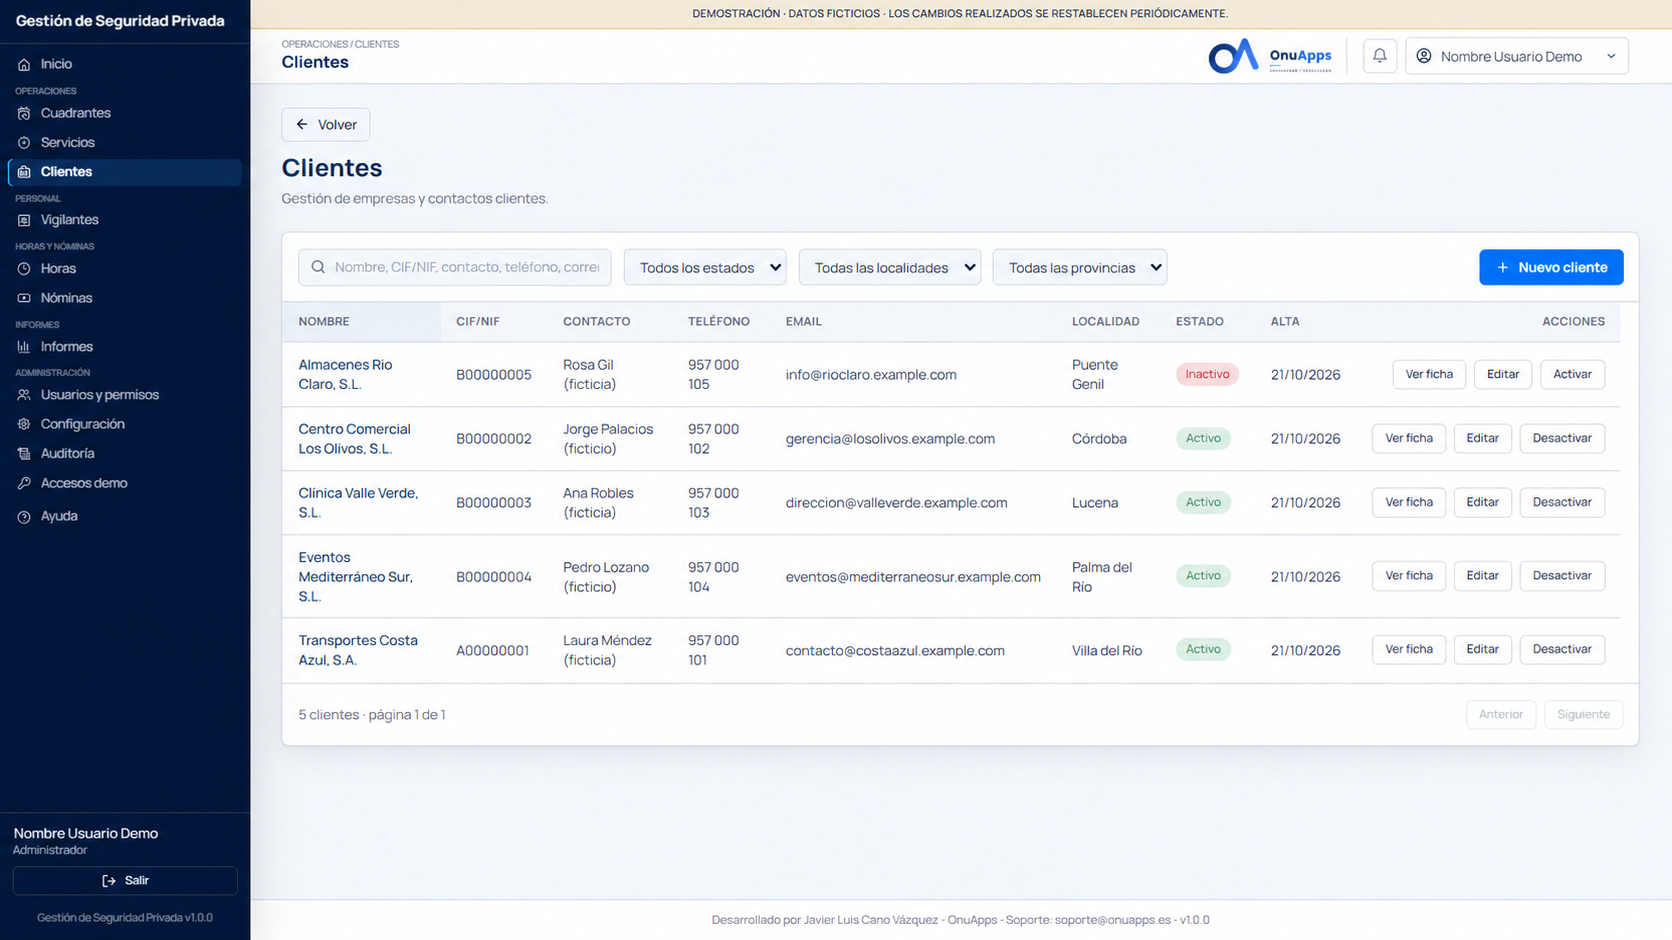This screenshot has width=1672, height=940.
Task: Click the Vigilantes icon in the sidebar
Action: pyautogui.click(x=24, y=220)
